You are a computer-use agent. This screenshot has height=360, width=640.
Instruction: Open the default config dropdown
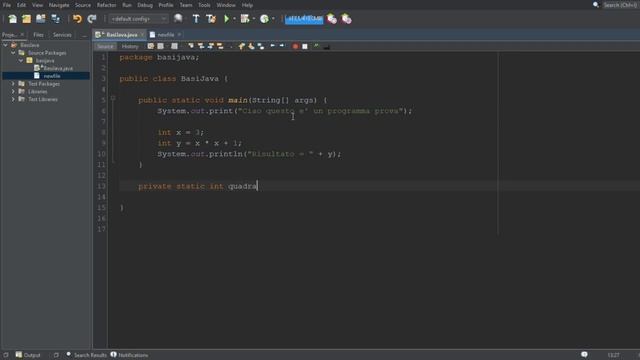click(138, 19)
